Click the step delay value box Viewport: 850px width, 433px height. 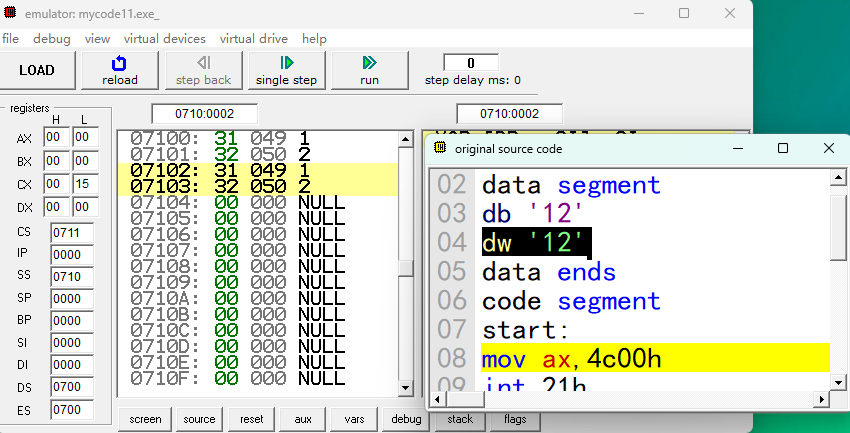tap(471, 63)
